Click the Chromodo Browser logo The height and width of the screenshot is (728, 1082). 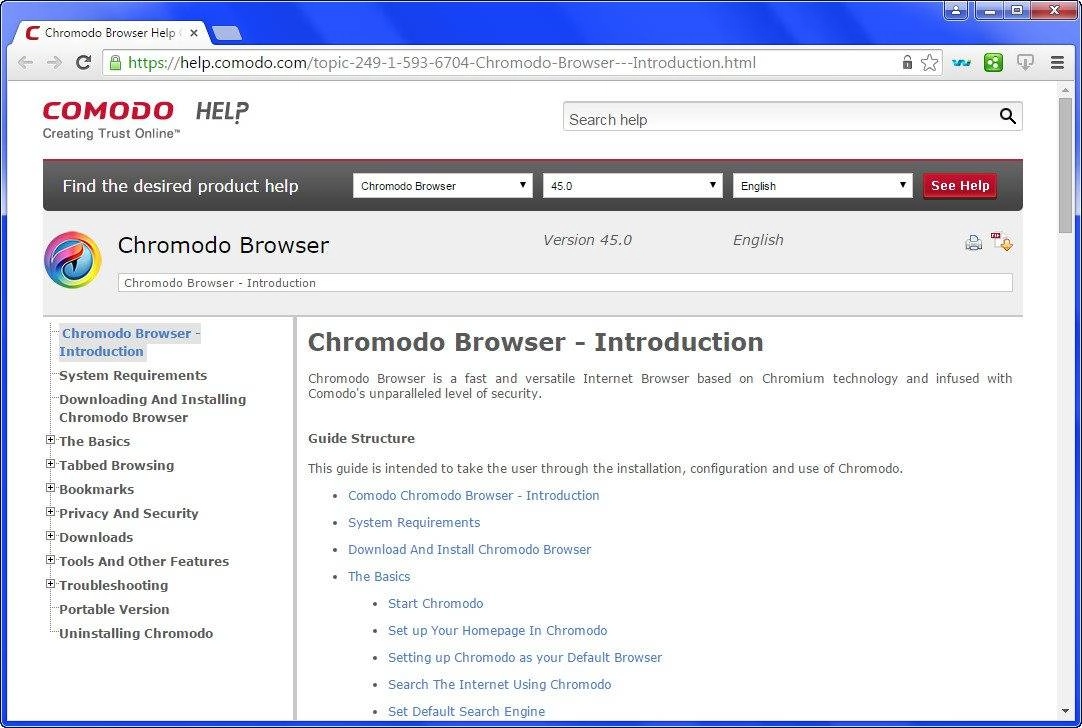pos(73,259)
